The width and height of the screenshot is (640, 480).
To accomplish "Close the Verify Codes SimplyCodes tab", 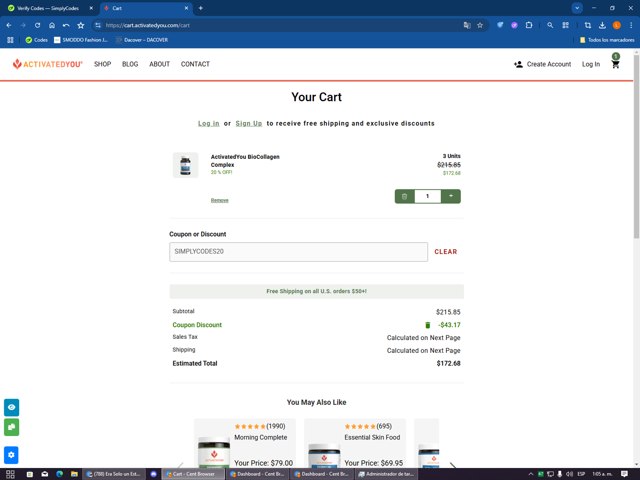I will (91, 8).
